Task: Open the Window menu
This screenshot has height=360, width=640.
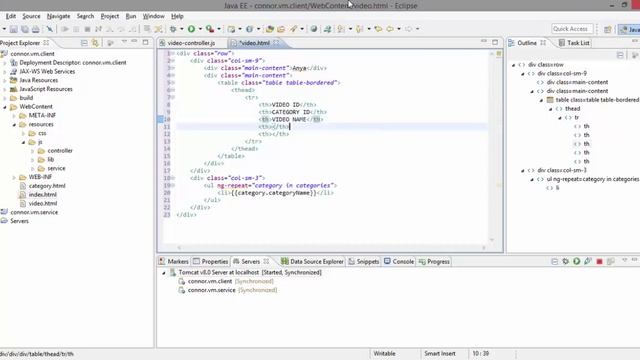Action: click(153, 16)
